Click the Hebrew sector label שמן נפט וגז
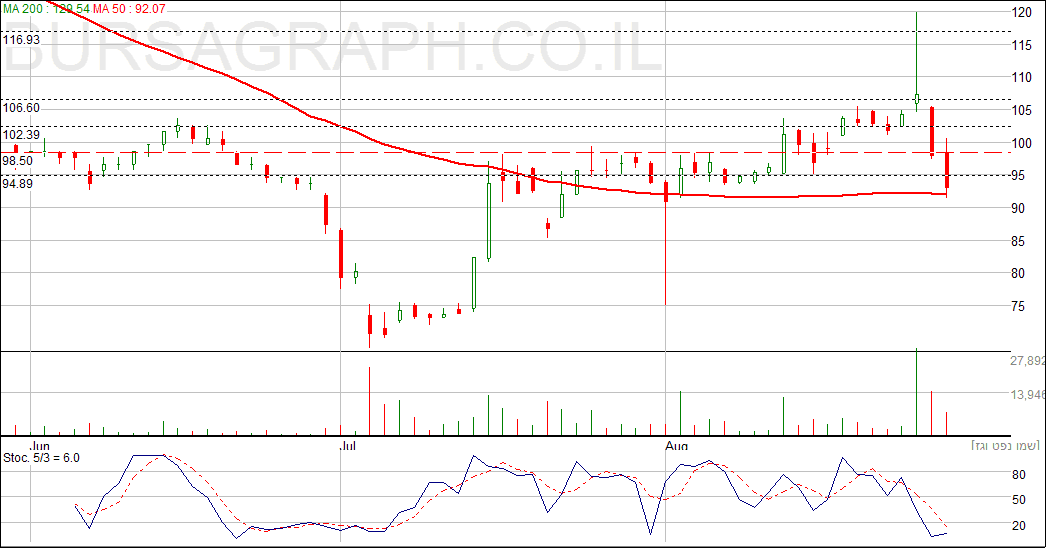 click(1006, 446)
